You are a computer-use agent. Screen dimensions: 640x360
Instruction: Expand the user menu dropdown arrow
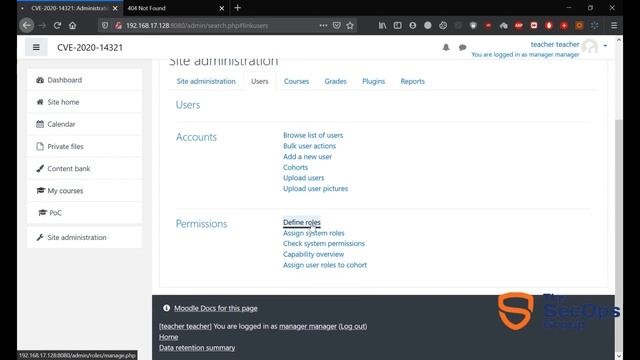point(605,46)
